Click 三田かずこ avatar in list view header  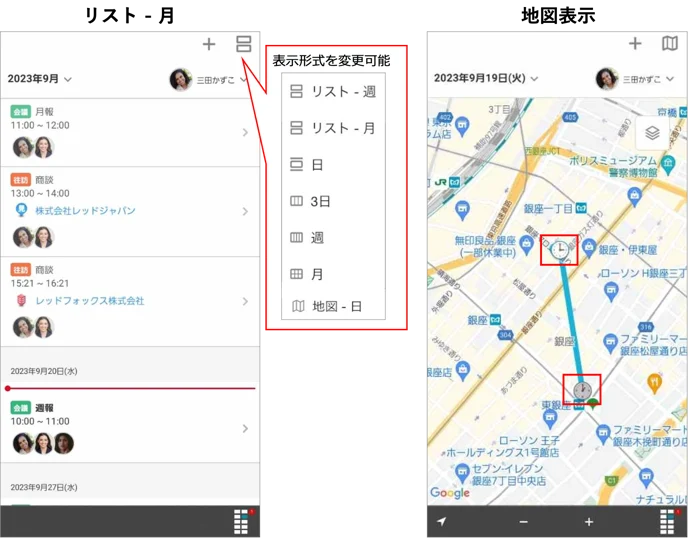coord(181,79)
